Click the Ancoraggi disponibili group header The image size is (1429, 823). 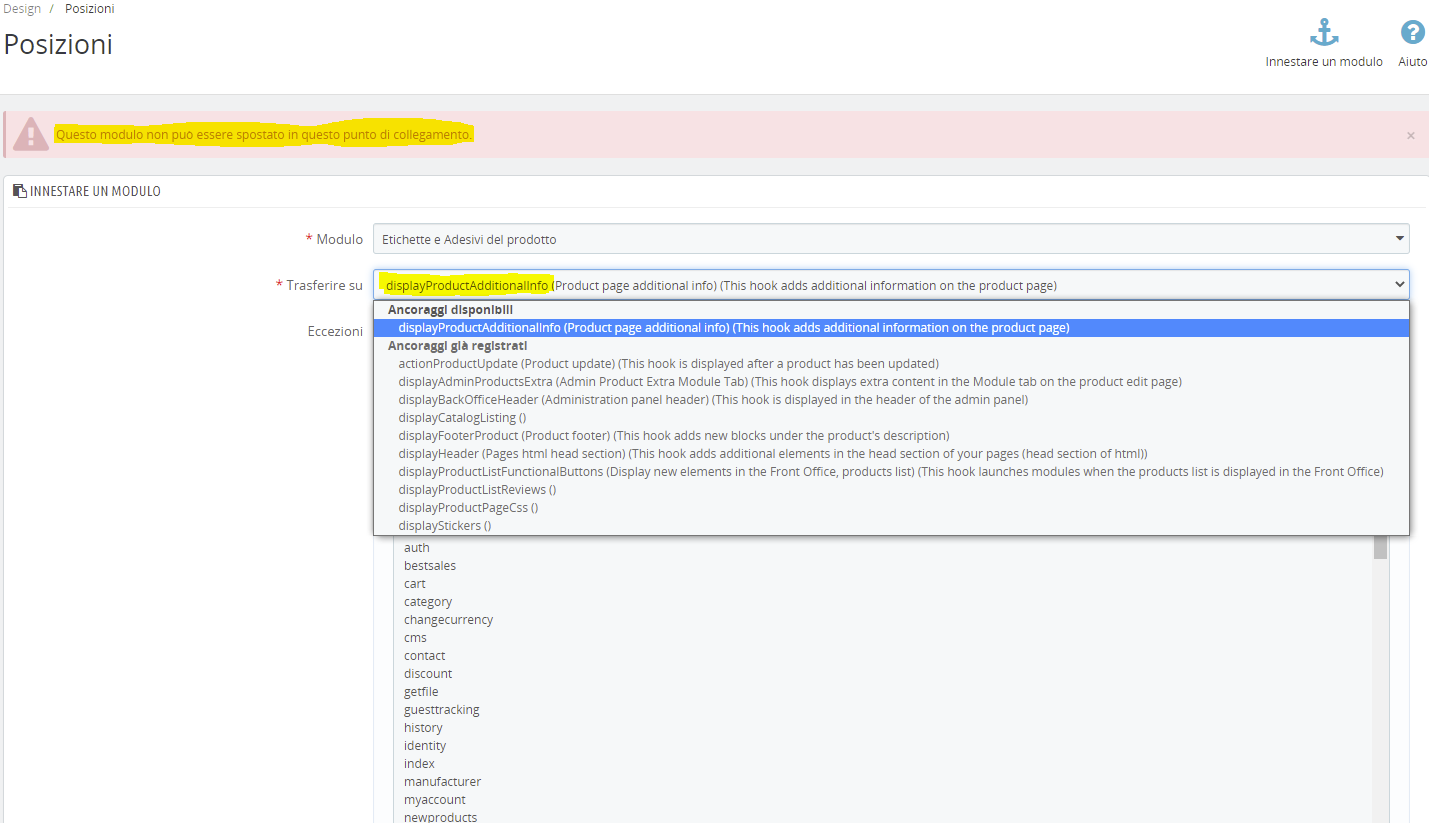450,310
